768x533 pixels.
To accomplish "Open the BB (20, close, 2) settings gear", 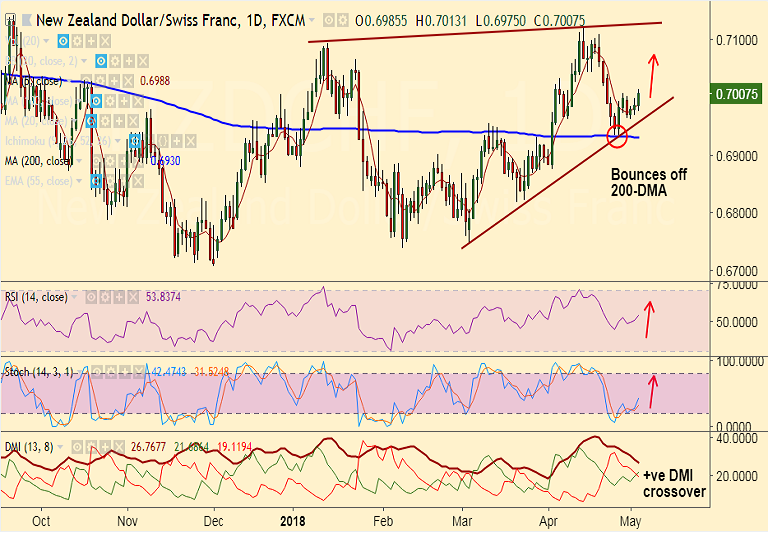I will coord(115,61).
